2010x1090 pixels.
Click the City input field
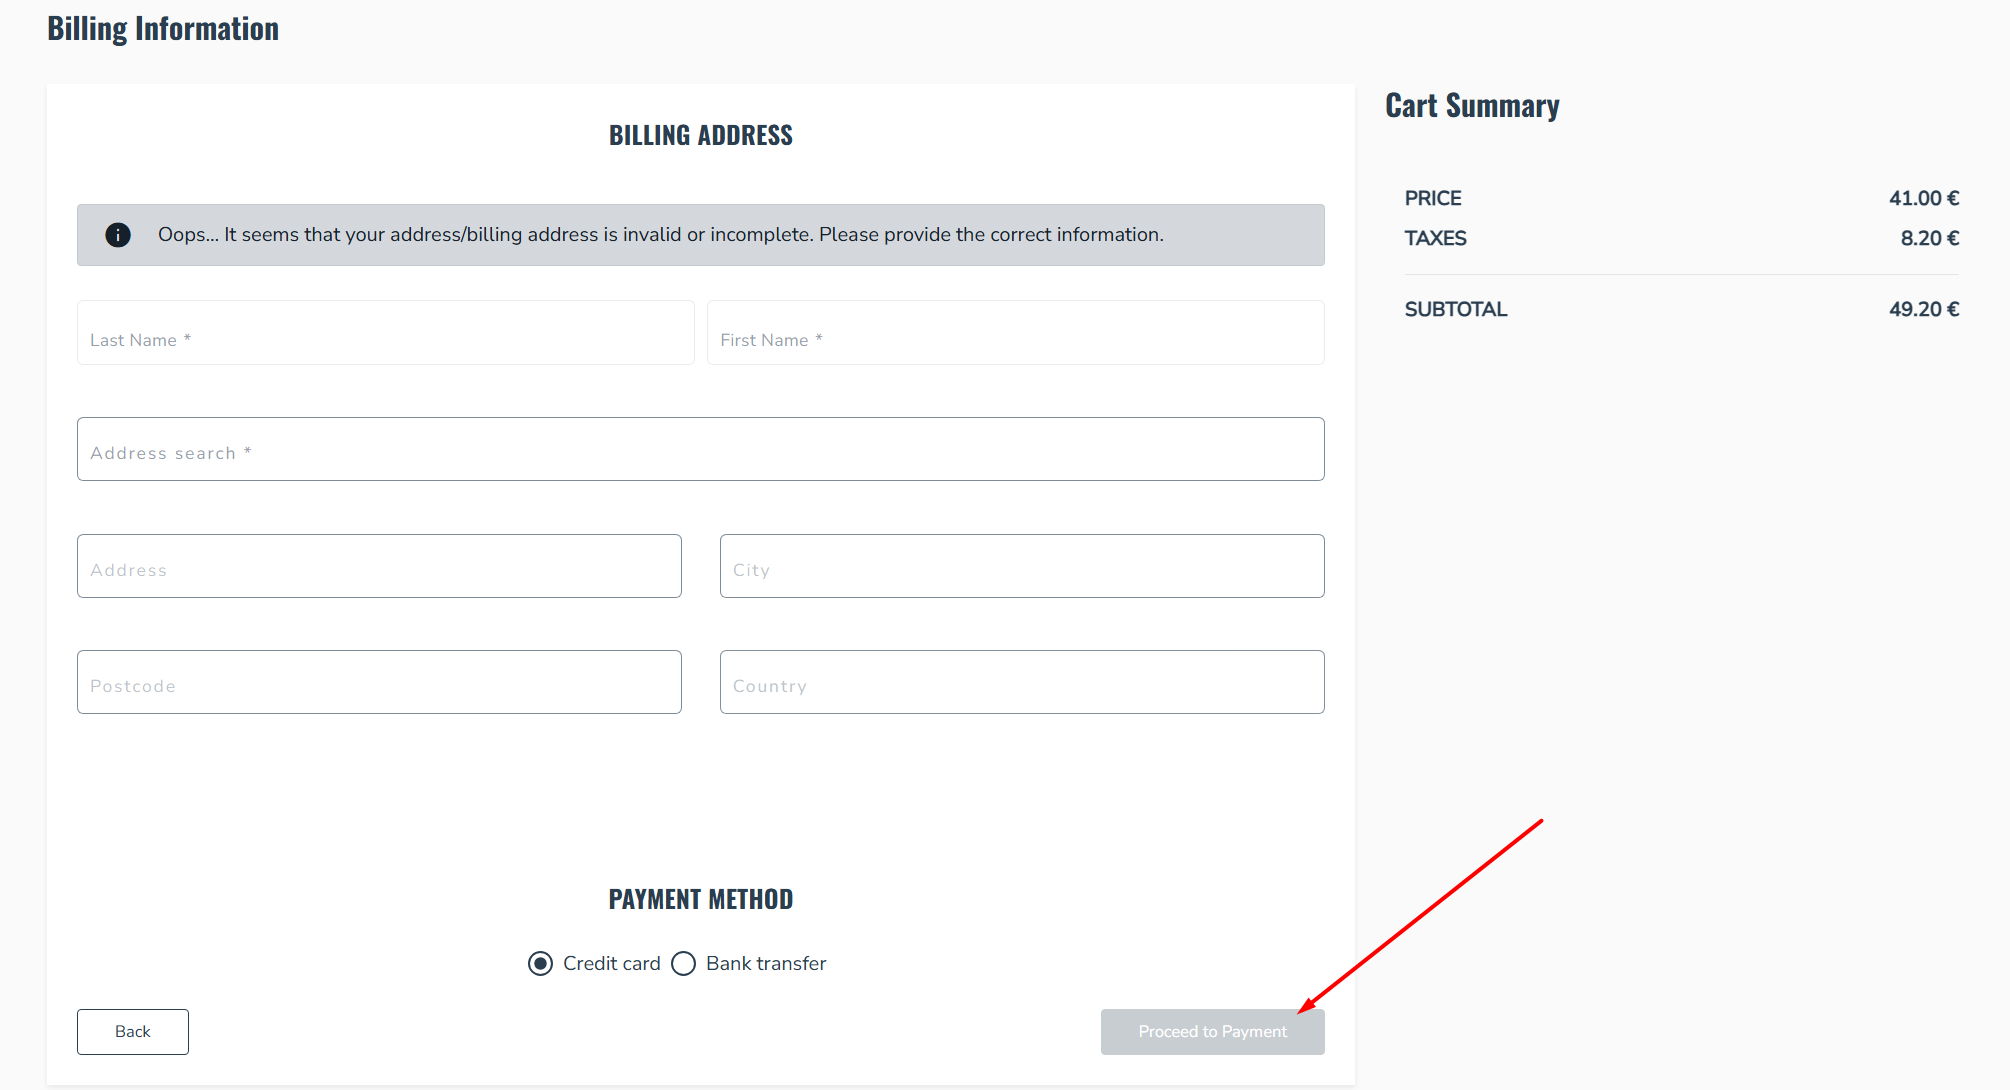1022,566
